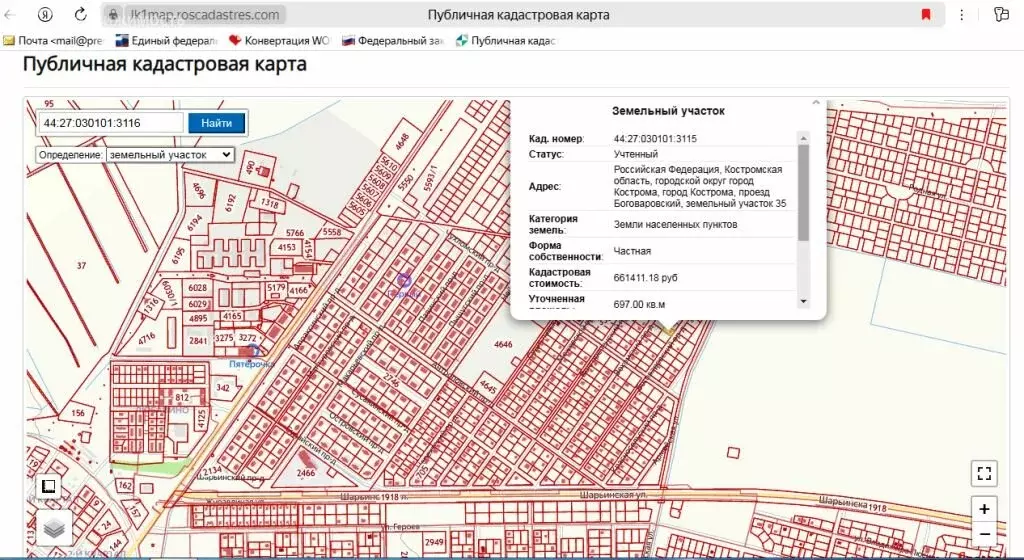
Task: Open the 'Почта' bookmark
Action: [x=54, y=41]
